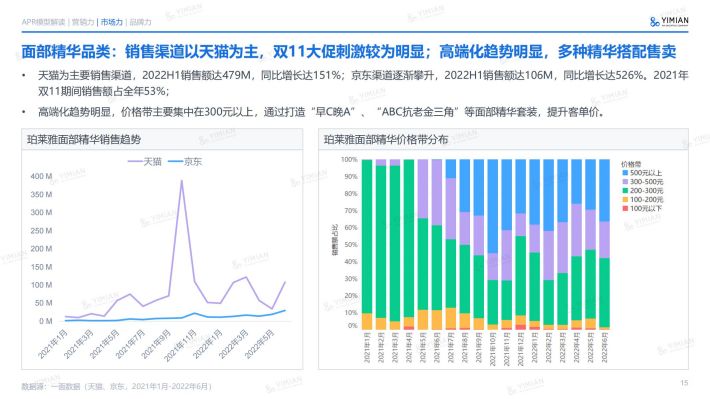Click the bullet starting with 天猫为主要销售渠道
The width and height of the screenshot is (710, 399).
(x=363, y=83)
